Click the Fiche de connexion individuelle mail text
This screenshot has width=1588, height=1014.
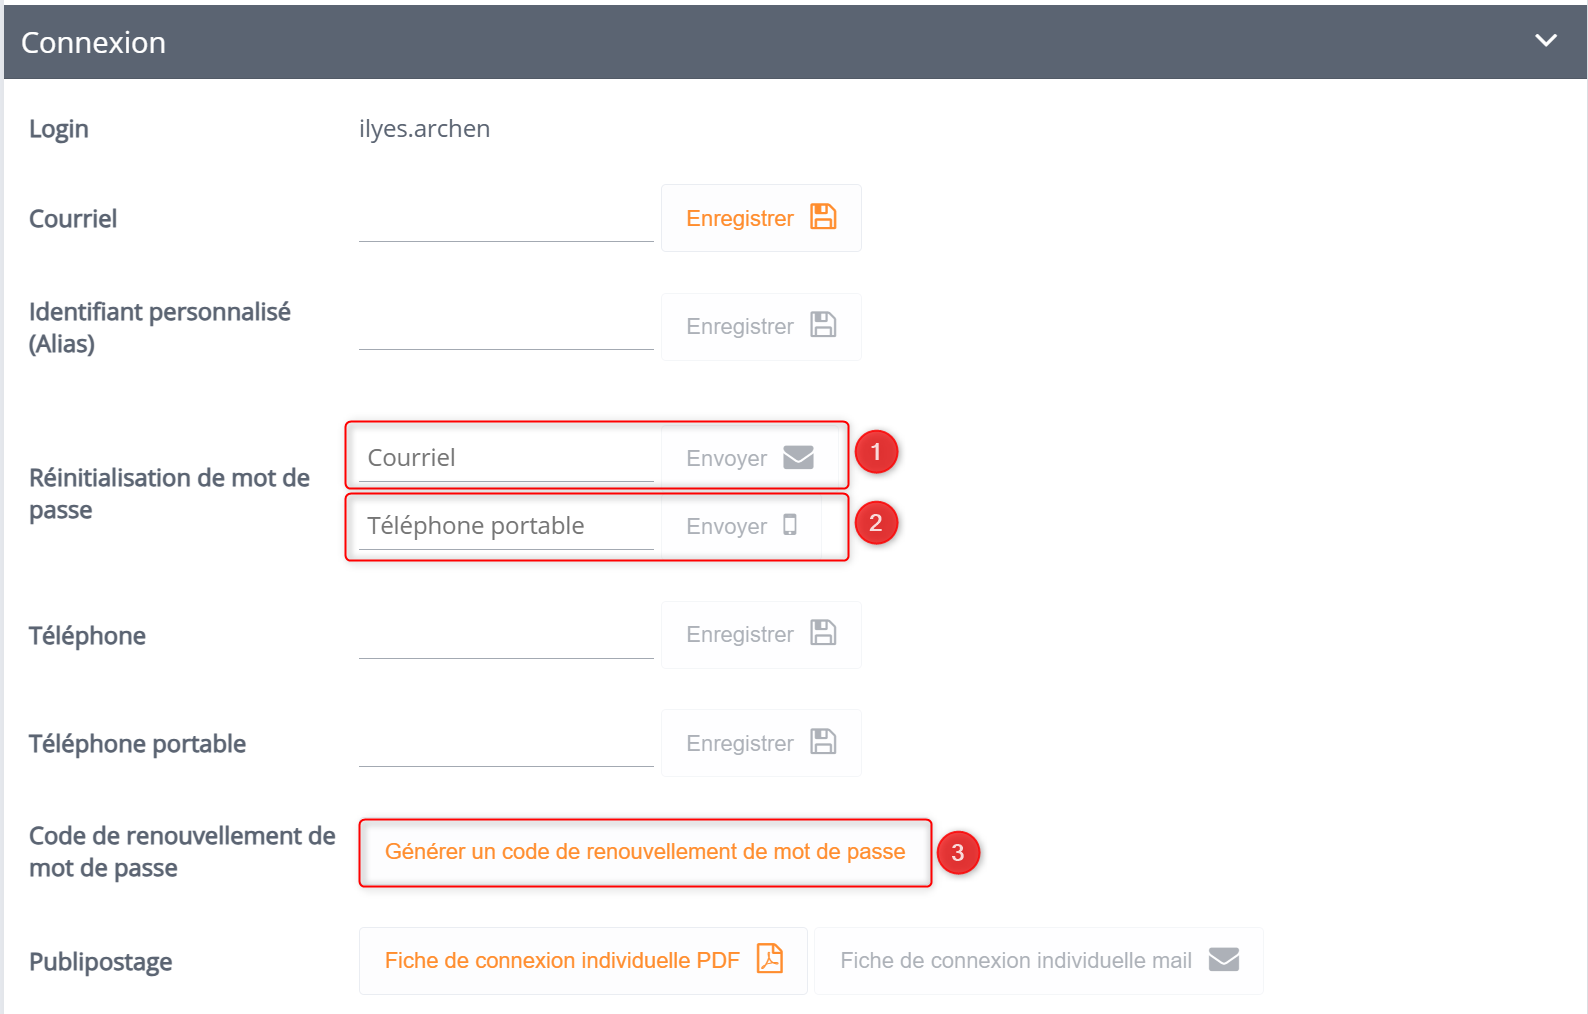(x=1016, y=960)
